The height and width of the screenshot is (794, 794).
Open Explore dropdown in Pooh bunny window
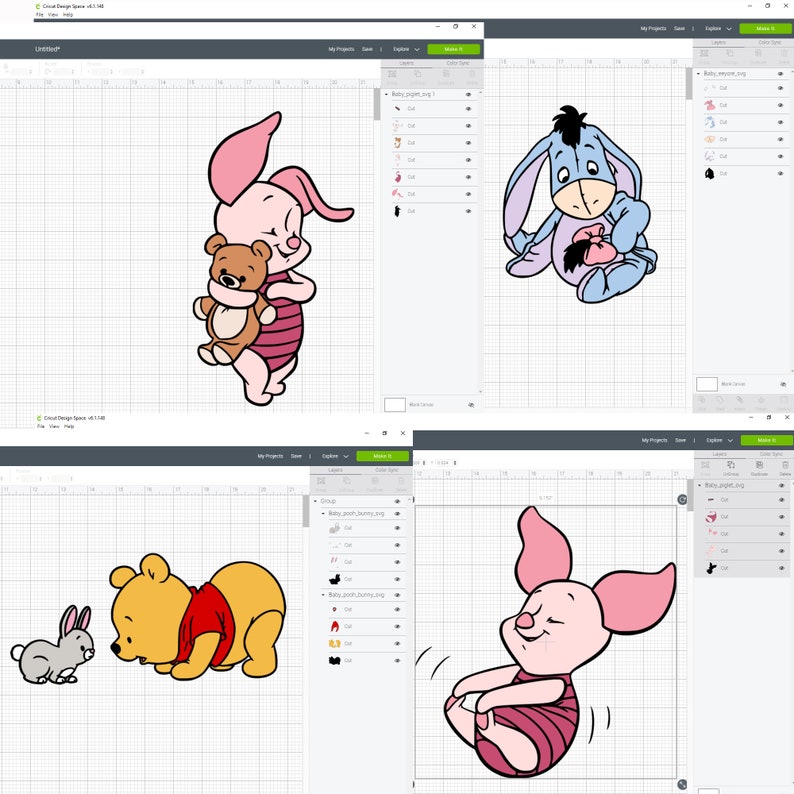[x=335, y=456]
